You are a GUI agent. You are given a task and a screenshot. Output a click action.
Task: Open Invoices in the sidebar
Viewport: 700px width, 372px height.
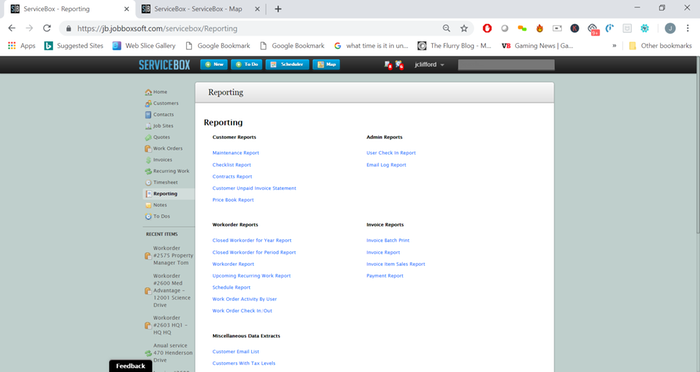click(x=158, y=160)
